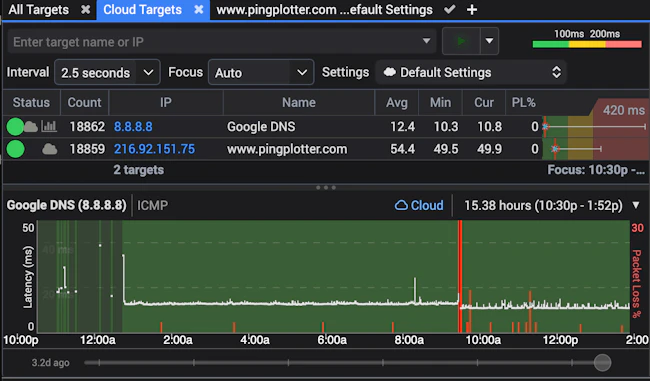Click the 49.9 current latency value

[x=490, y=149]
